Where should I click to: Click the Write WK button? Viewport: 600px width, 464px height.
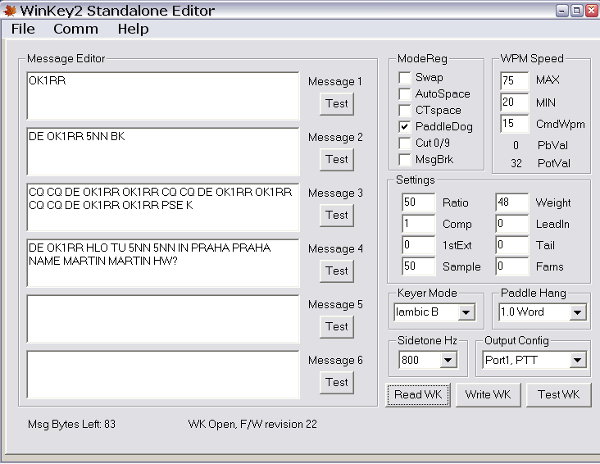tap(488, 395)
